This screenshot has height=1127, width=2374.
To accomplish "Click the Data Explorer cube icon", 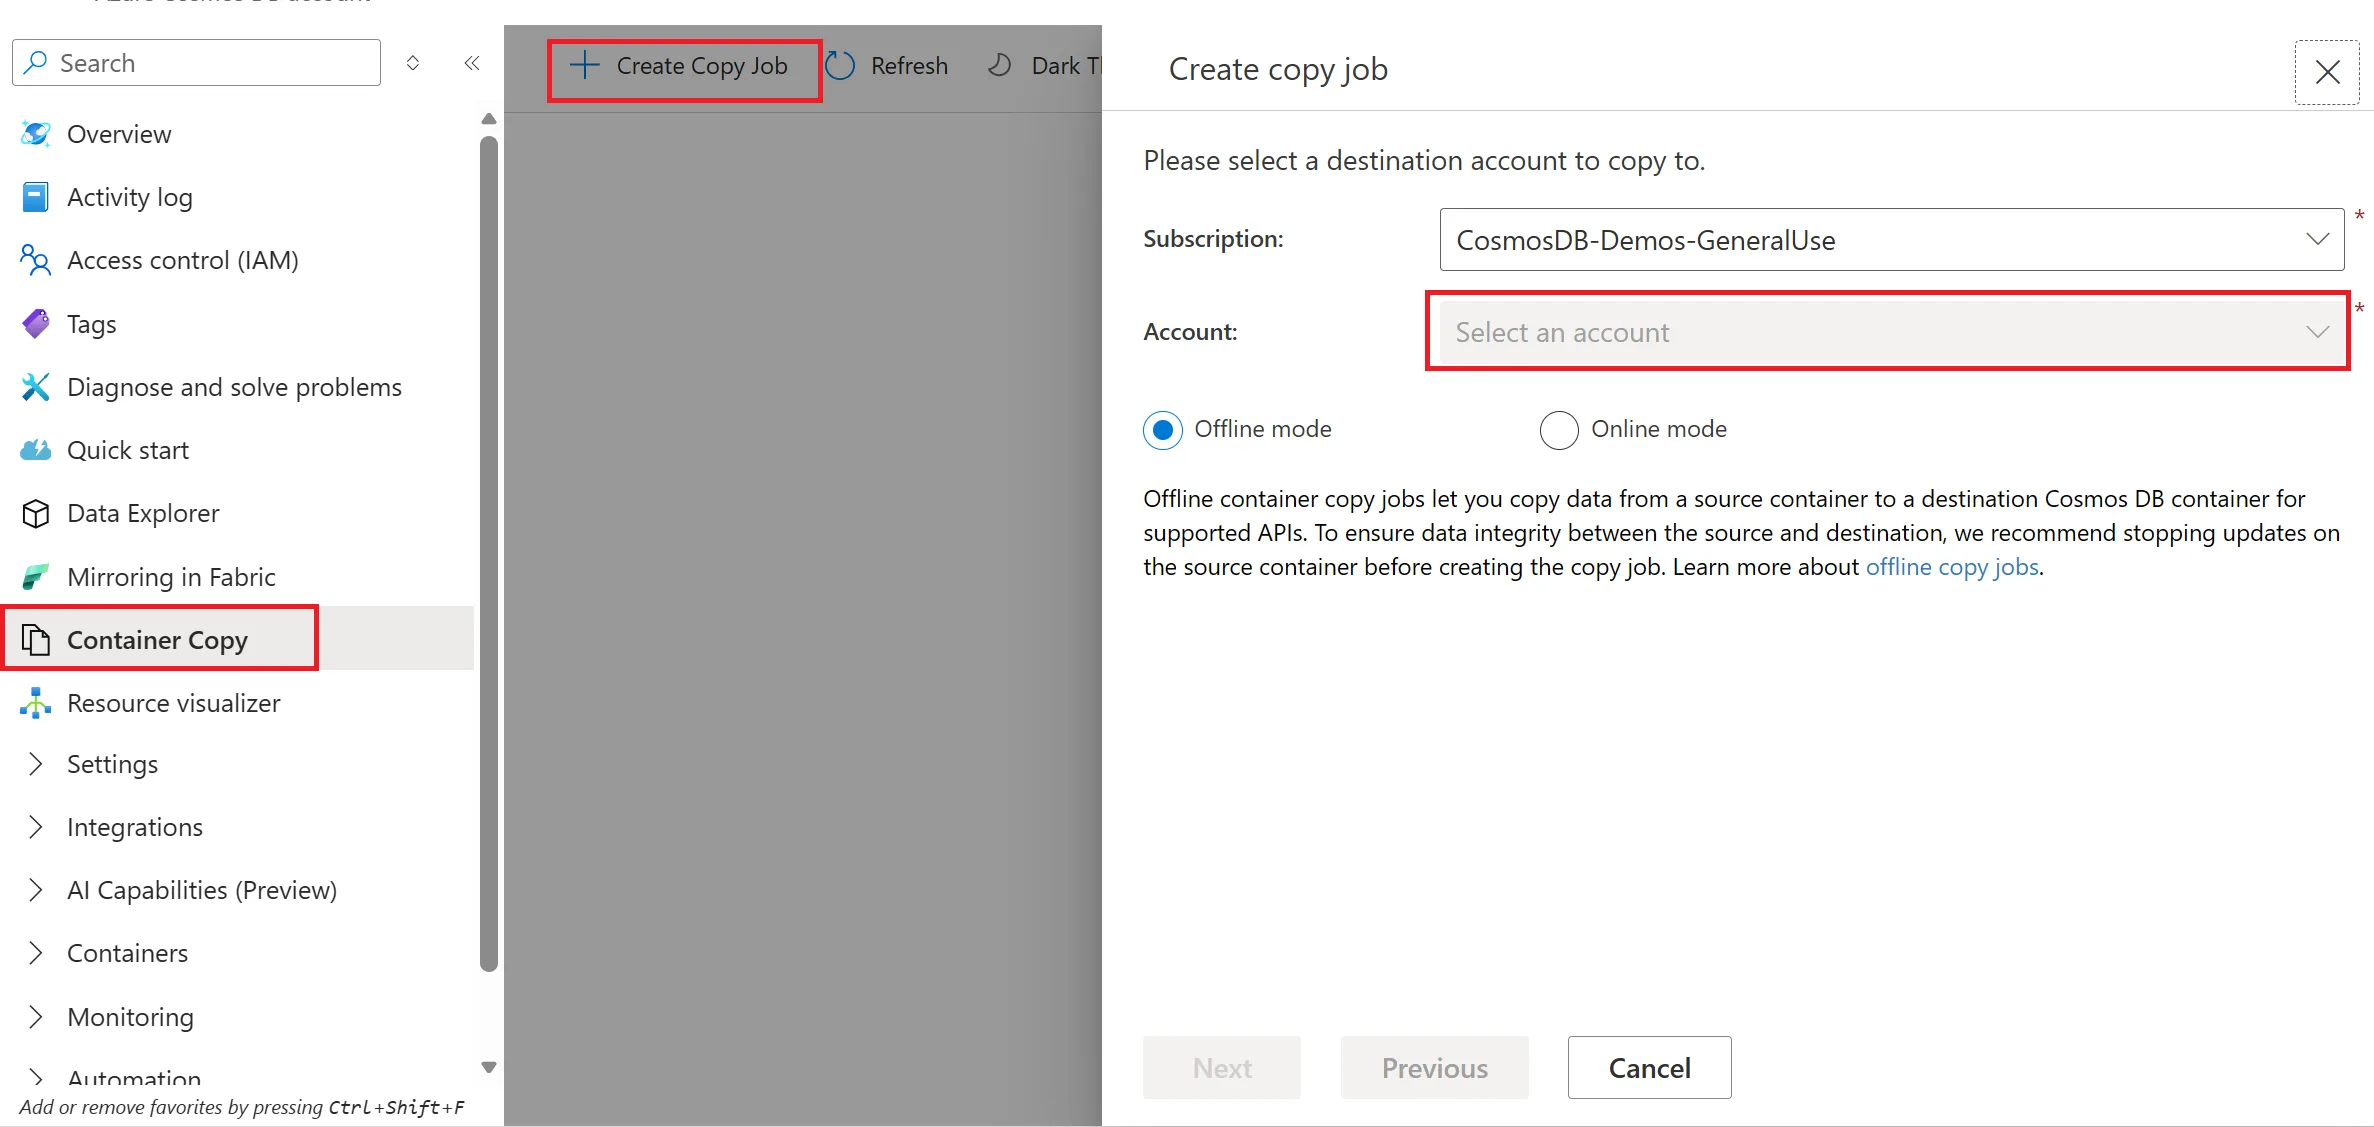I will [36, 513].
